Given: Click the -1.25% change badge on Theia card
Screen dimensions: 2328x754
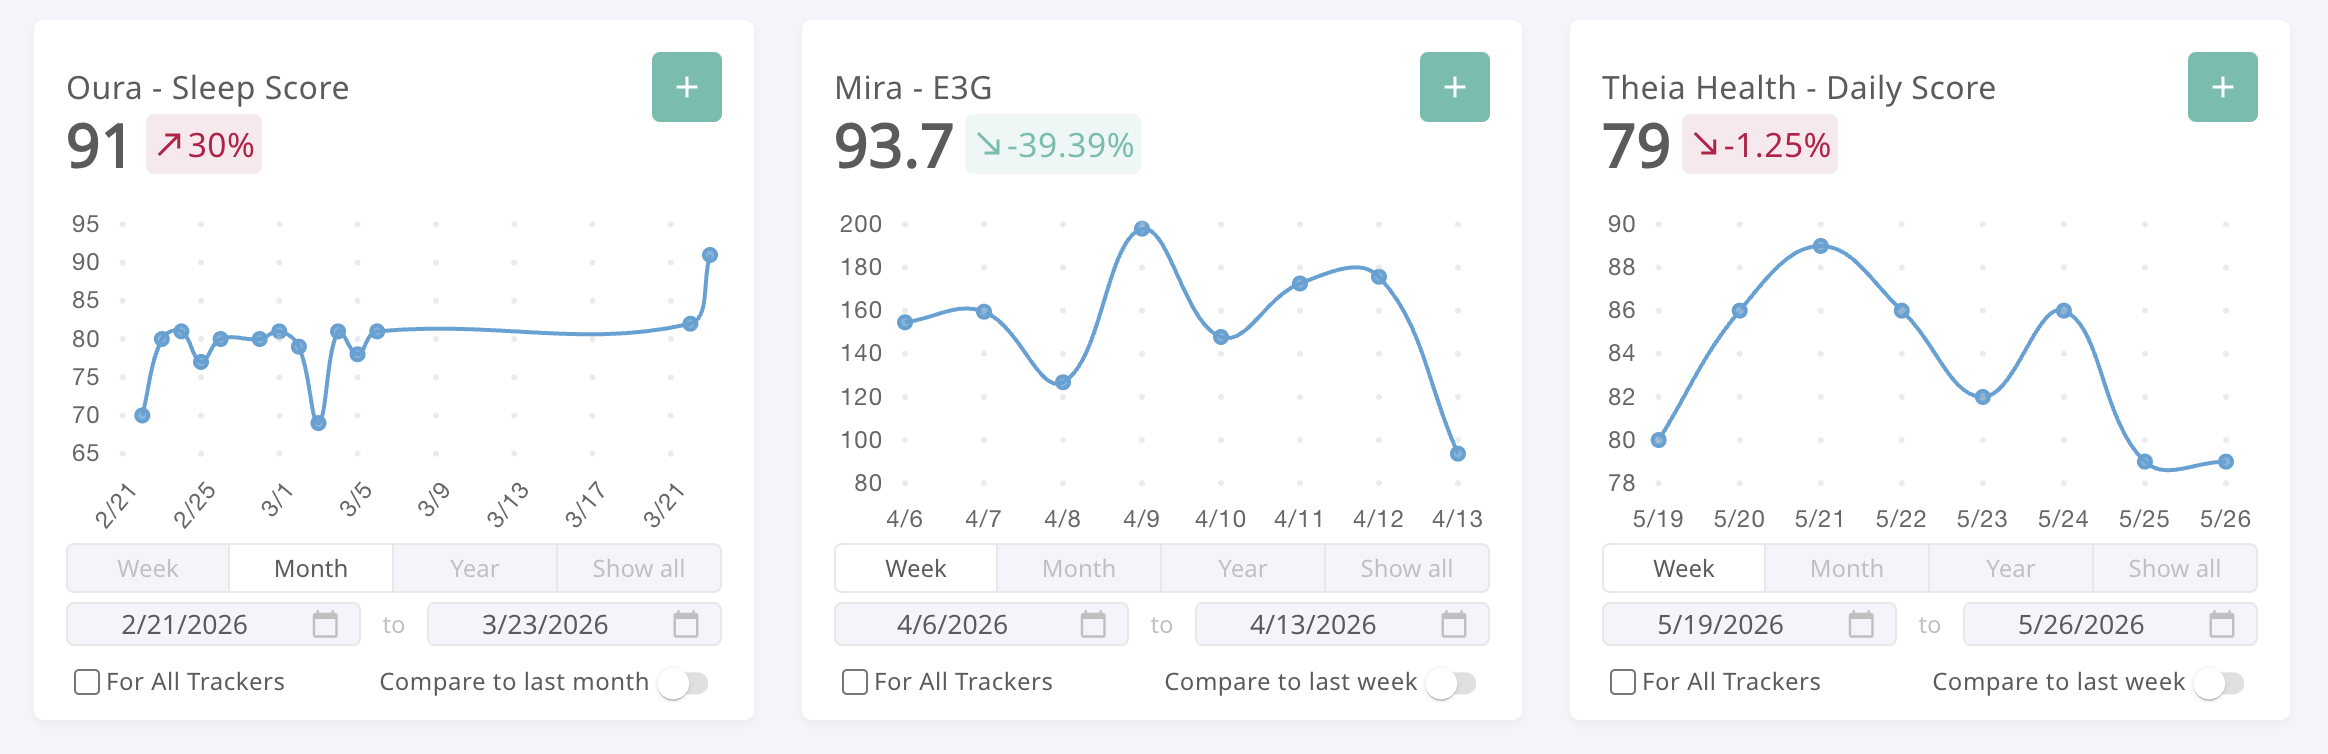Looking at the screenshot, I should click(x=1760, y=144).
